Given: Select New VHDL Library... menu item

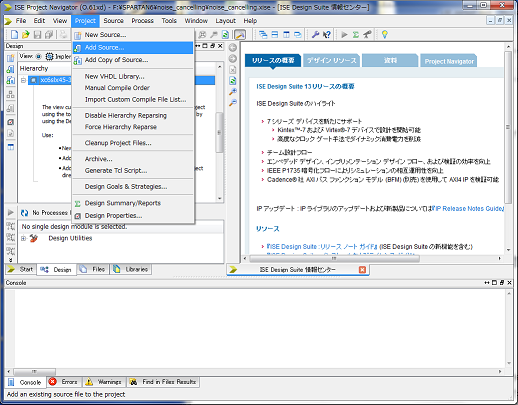Looking at the screenshot, I should click(x=133, y=76).
